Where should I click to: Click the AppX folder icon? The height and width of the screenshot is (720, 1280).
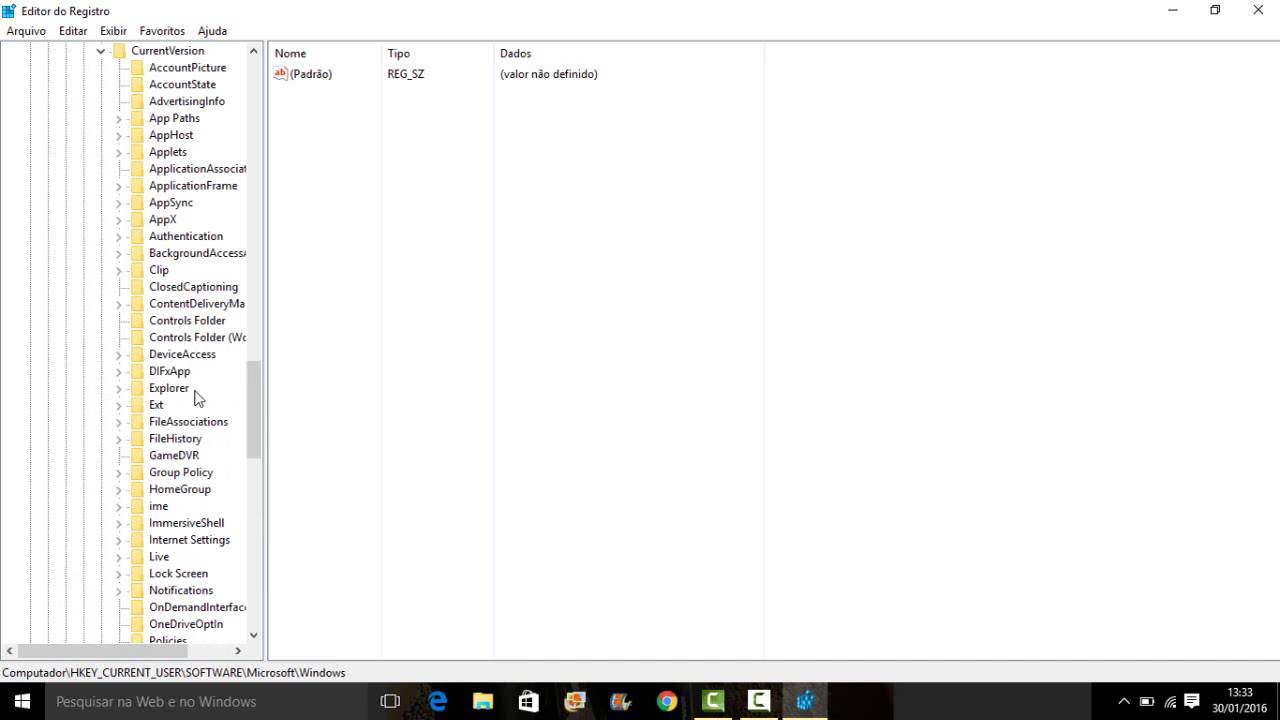pyautogui.click(x=137, y=220)
